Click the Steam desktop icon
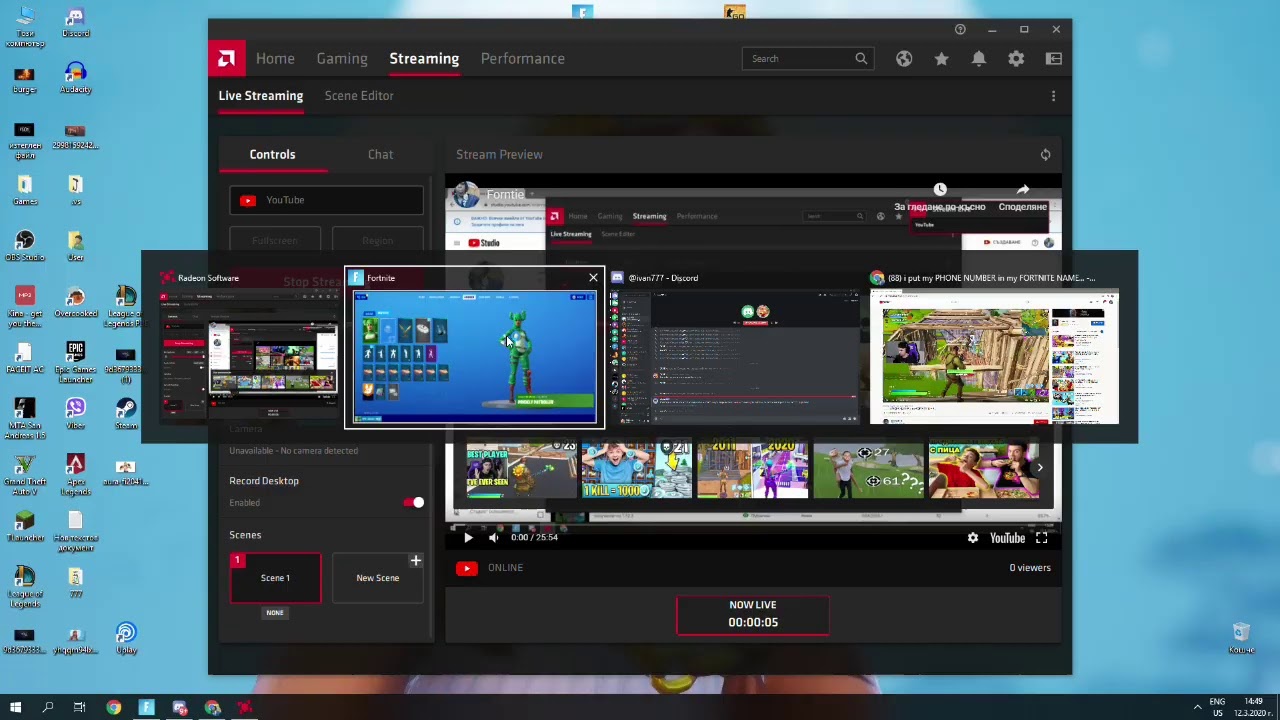This screenshot has width=1280, height=720. pos(125,414)
